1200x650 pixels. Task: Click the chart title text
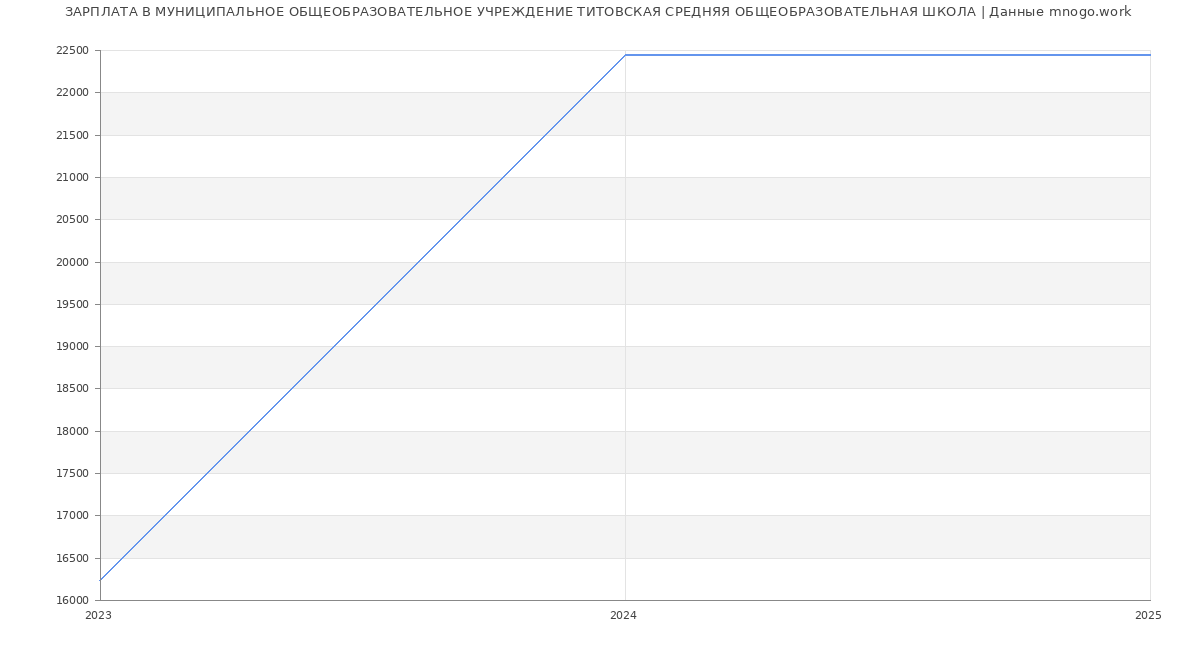pyautogui.click(x=598, y=12)
